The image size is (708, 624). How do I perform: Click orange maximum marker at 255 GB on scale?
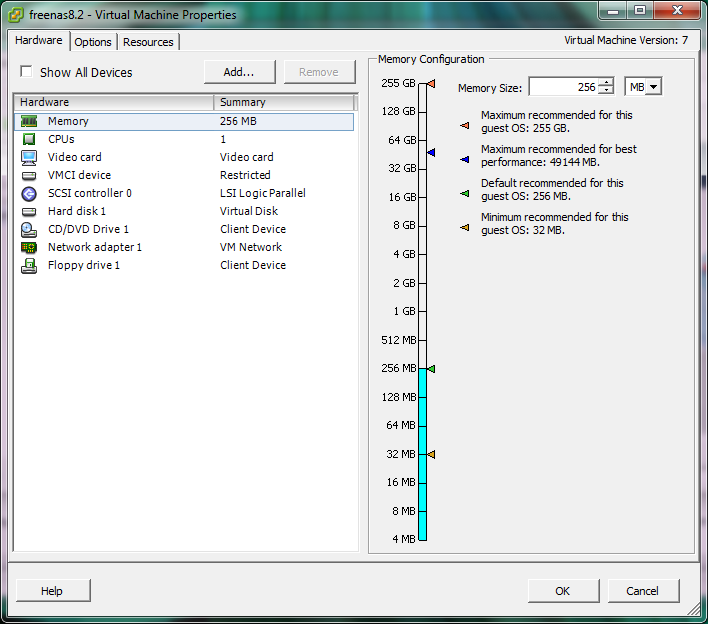[x=431, y=84]
